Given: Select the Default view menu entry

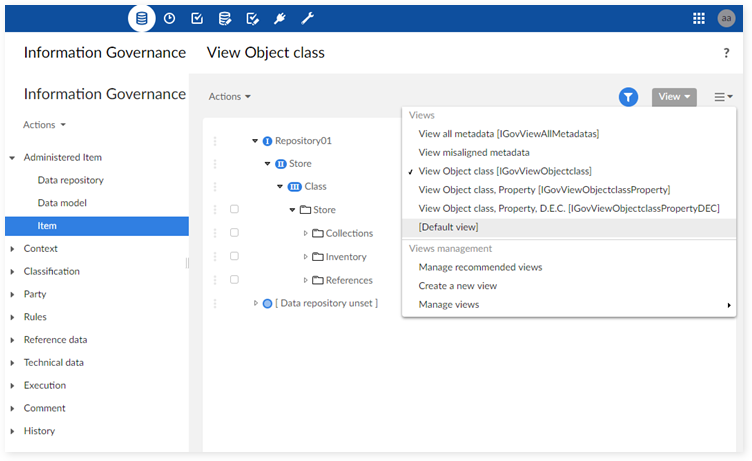Looking at the screenshot, I should tap(448, 227).
